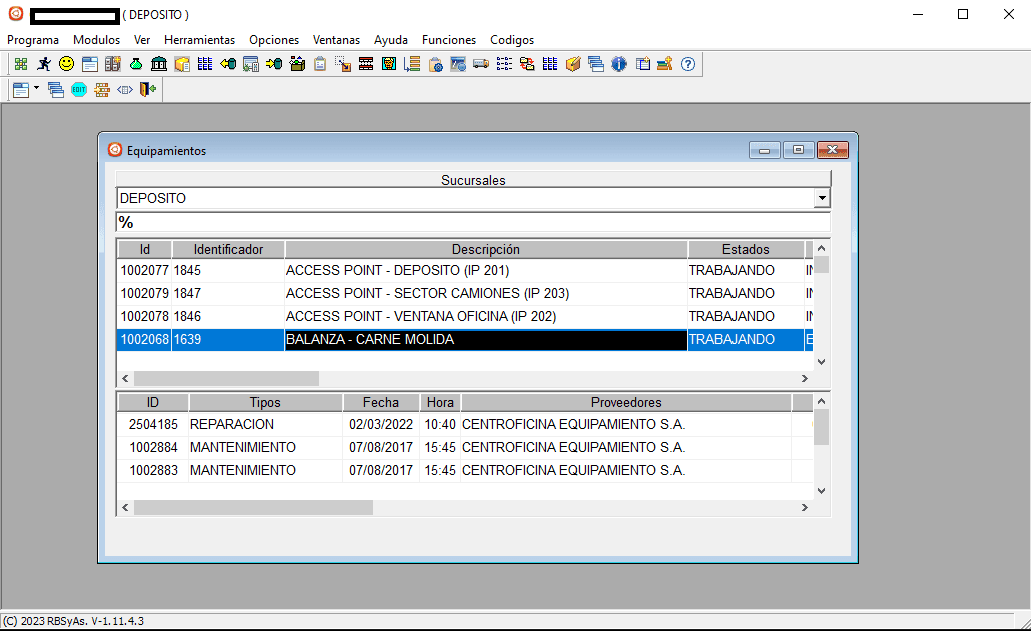
Task: Click the yellow box with document icon
Action: tap(182, 64)
